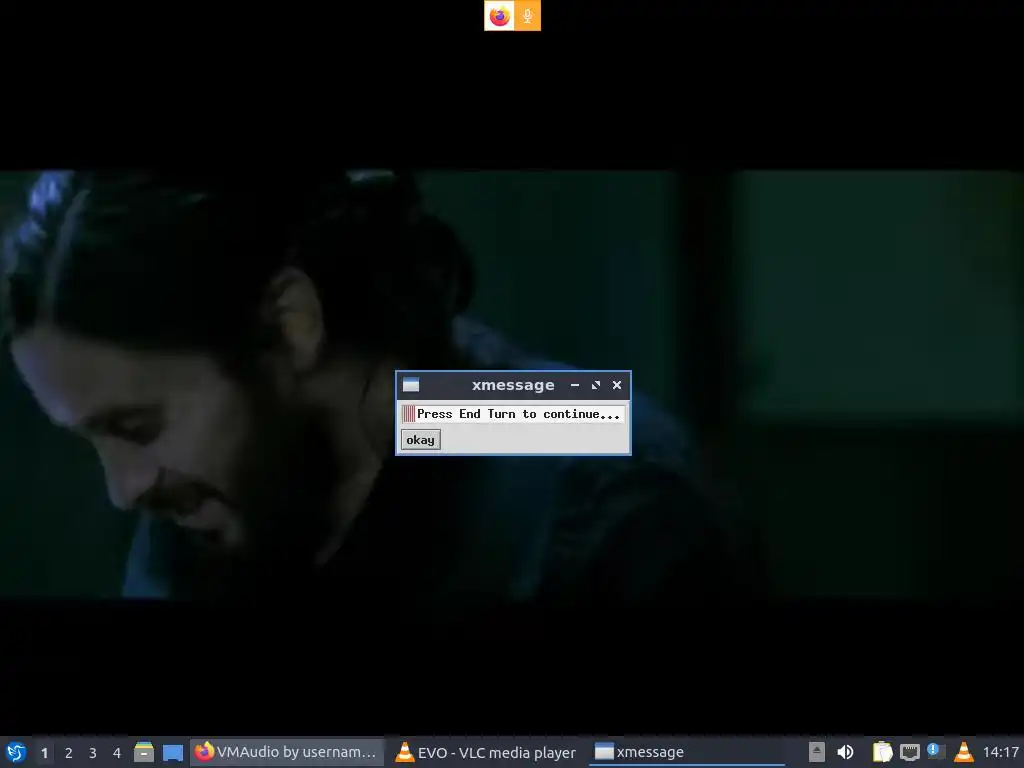Select the xmessage taskbar entry

coord(687,752)
